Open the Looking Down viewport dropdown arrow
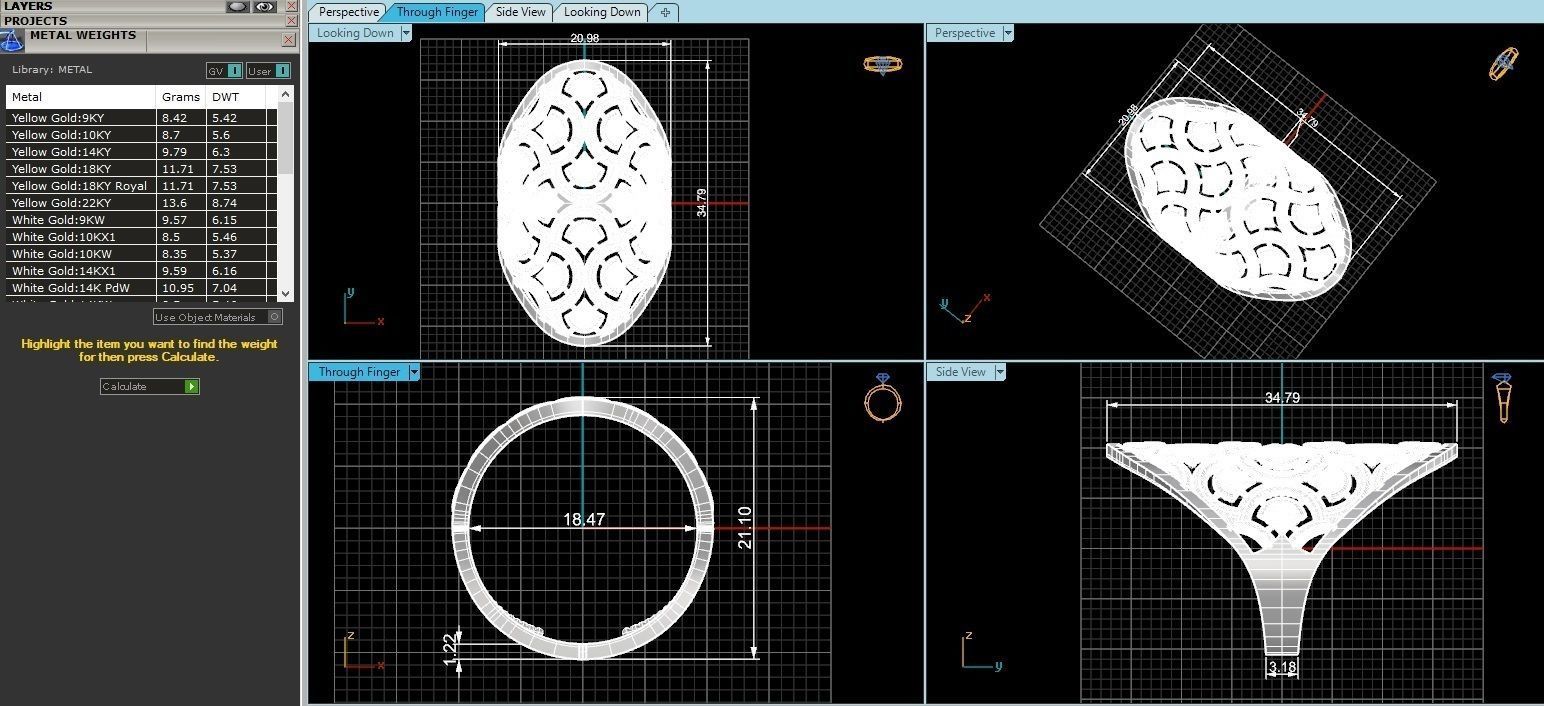This screenshot has width=1544, height=706. pos(406,33)
